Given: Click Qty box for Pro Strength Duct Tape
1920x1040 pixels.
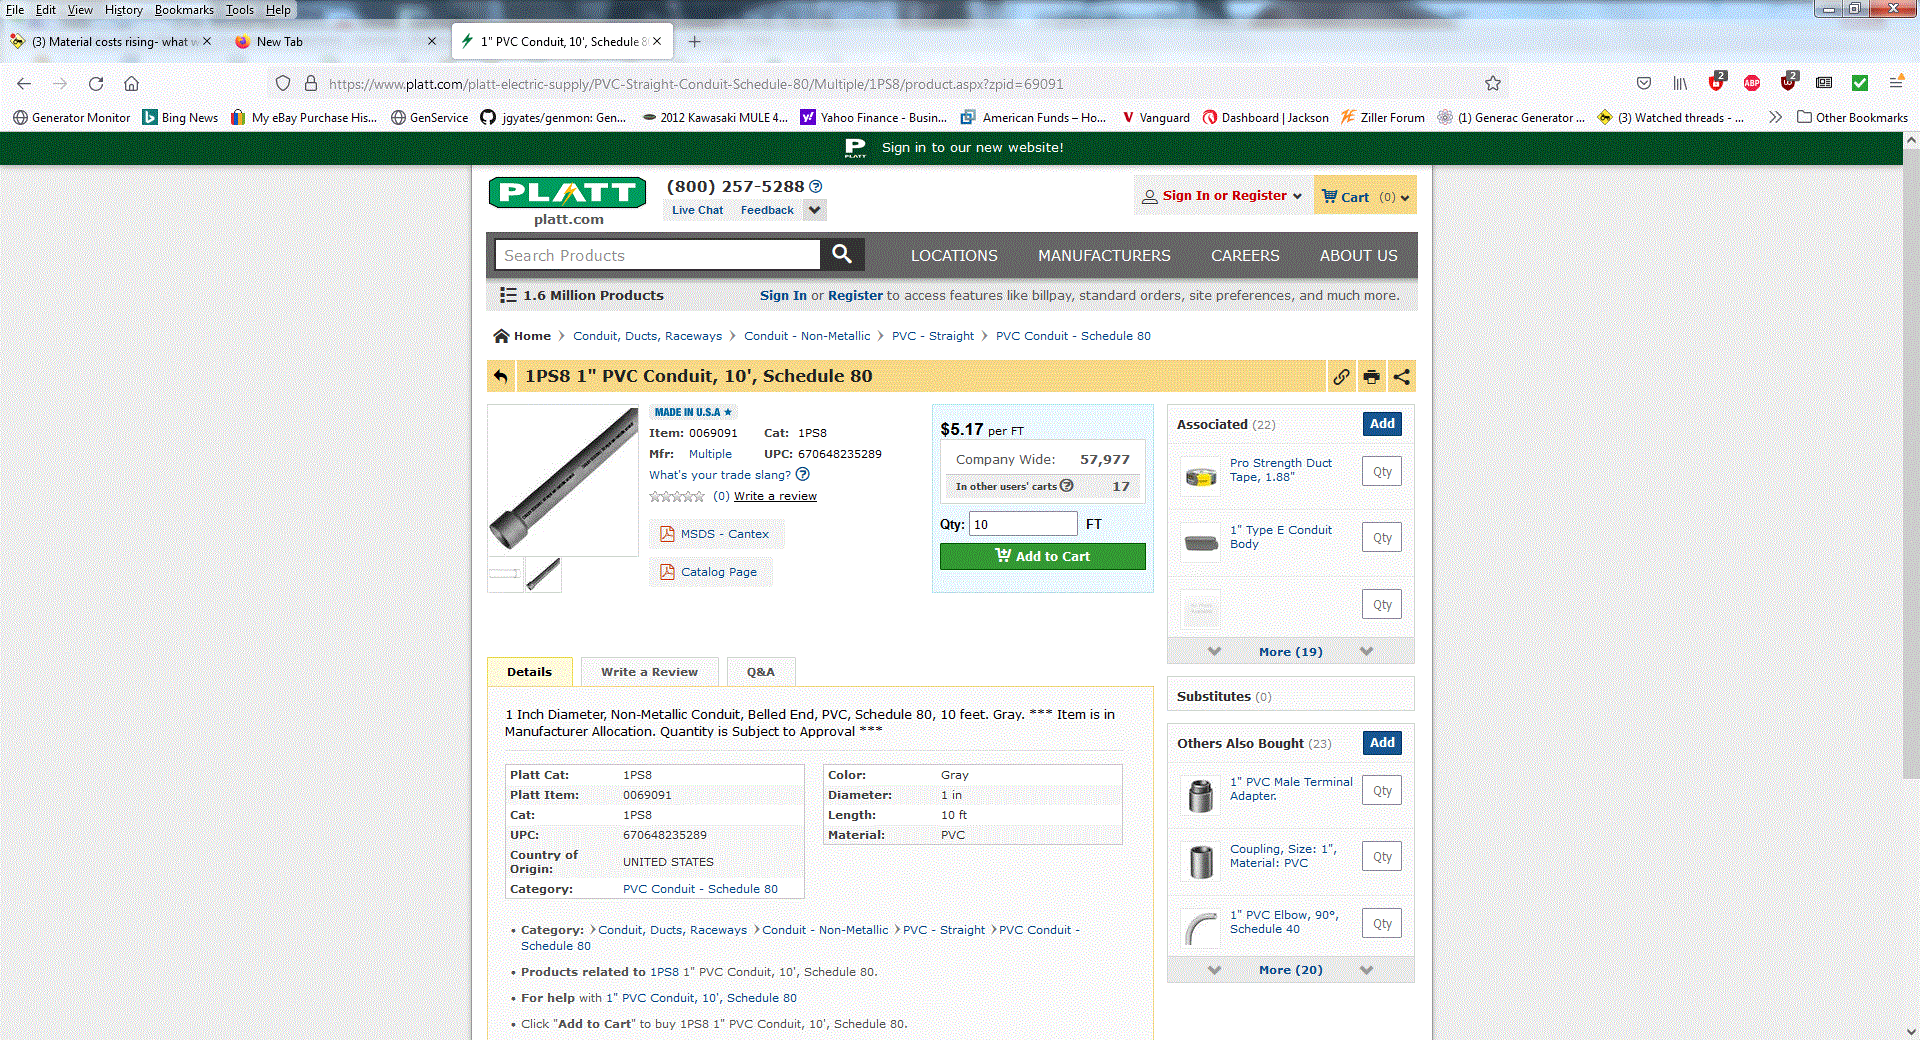Looking at the screenshot, I should (1382, 471).
